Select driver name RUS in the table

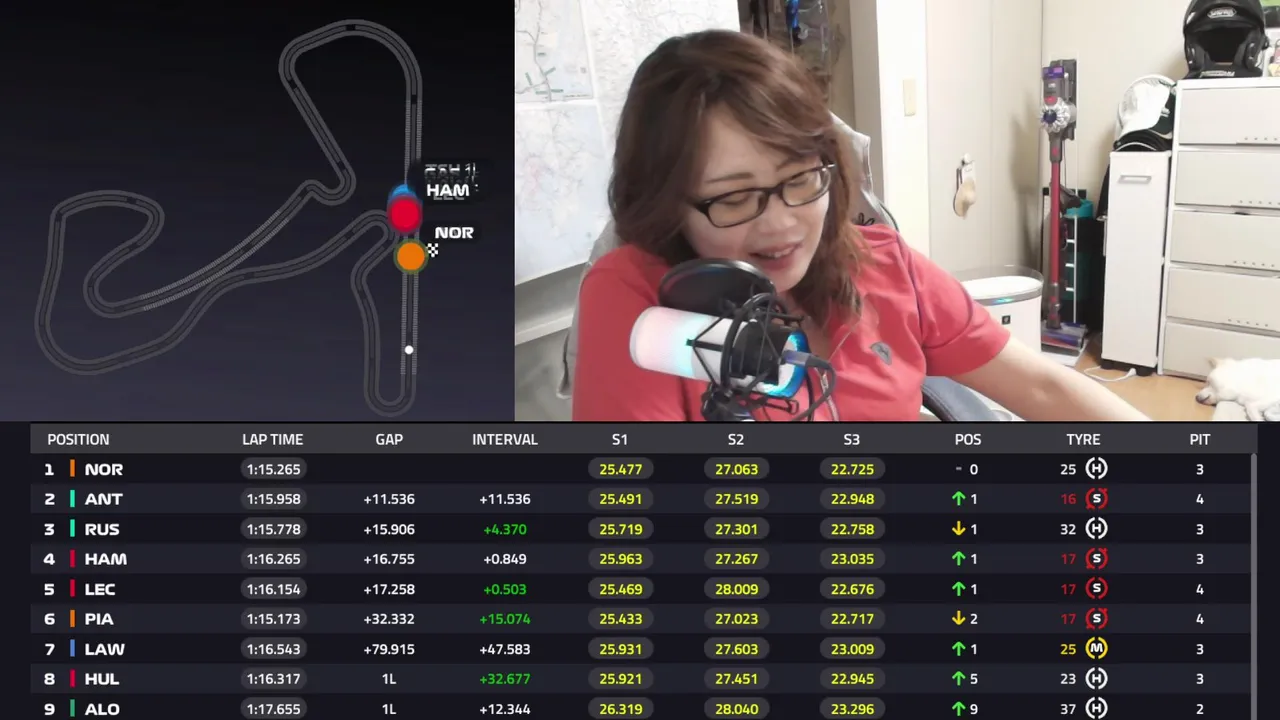coord(102,529)
